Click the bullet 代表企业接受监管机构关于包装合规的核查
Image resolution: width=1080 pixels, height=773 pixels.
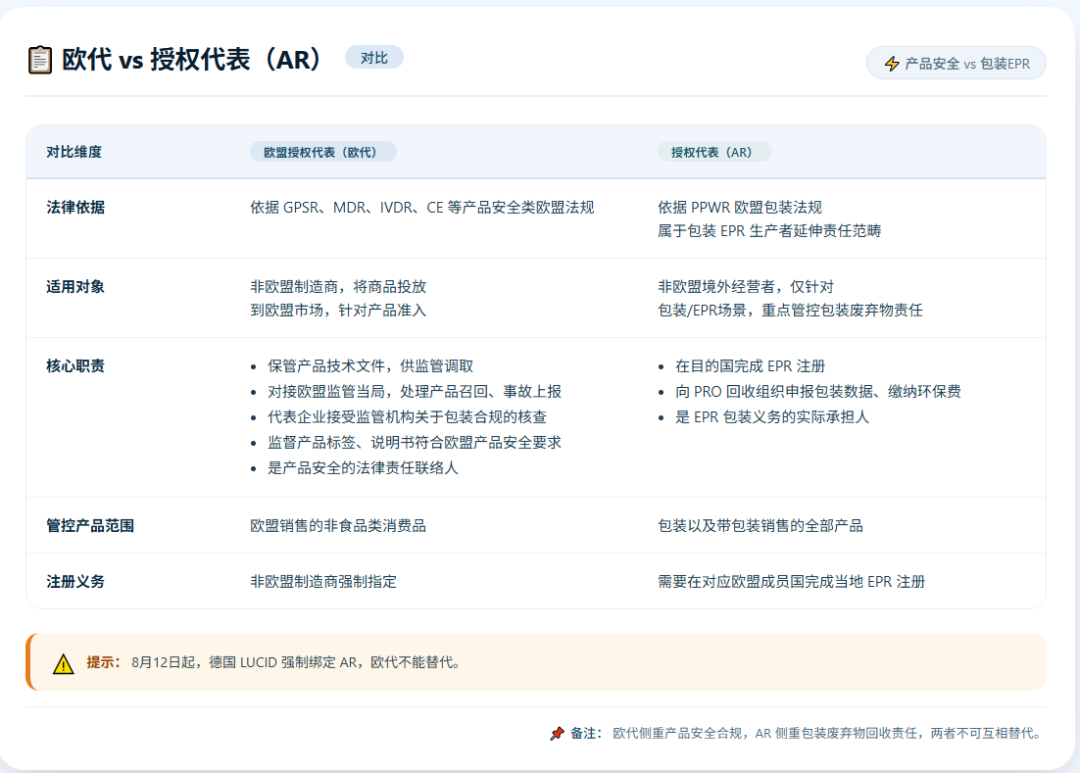click(x=407, y=417)
